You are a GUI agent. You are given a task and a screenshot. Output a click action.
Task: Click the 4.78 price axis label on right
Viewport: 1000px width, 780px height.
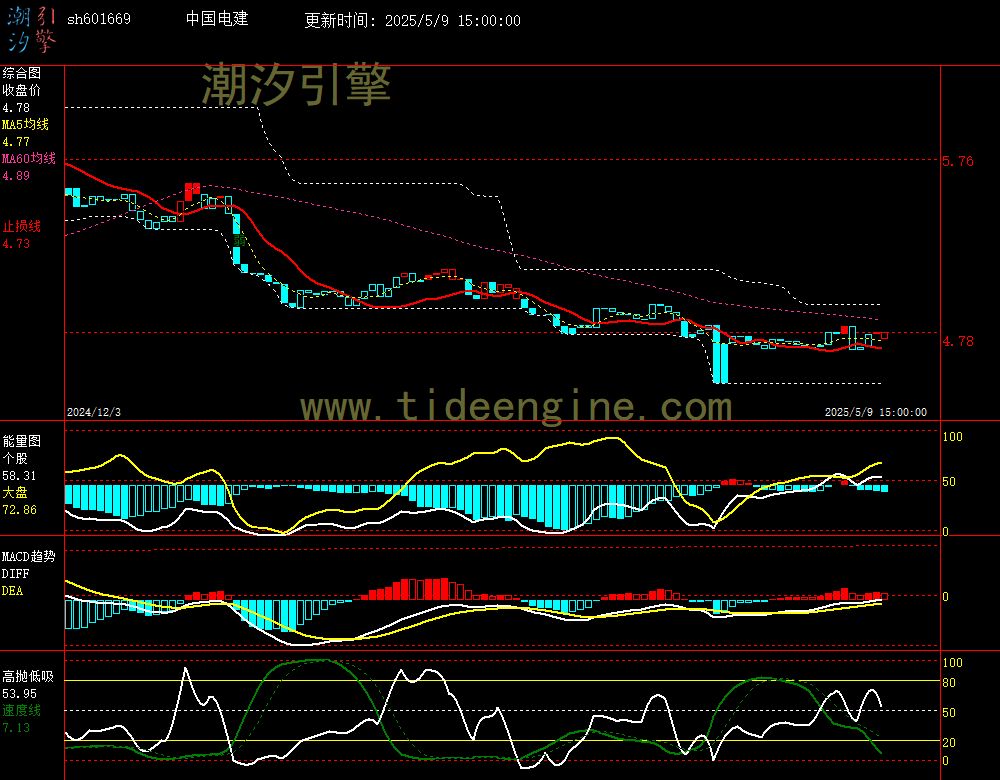(x=958, y=341)
